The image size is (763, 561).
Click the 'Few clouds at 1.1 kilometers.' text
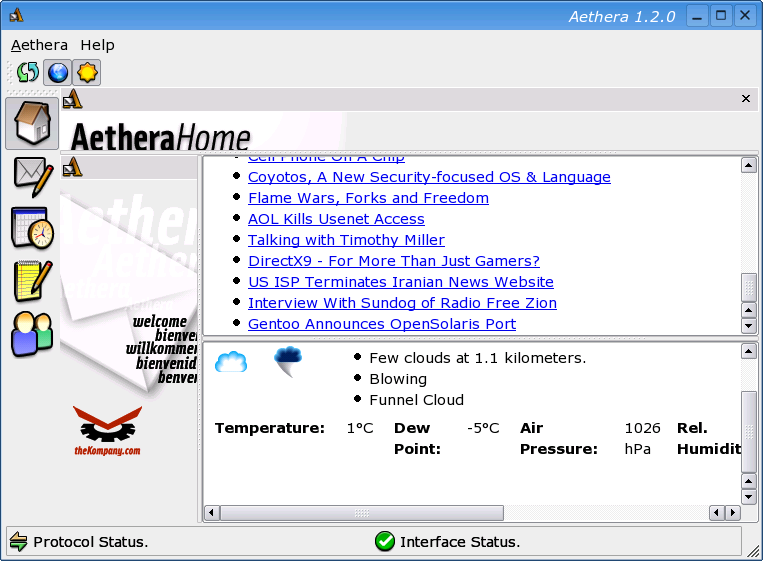(x=477, y=358)
